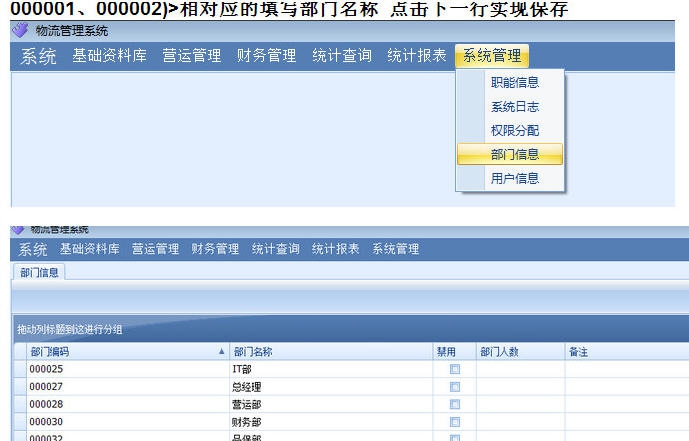Select department code cell 000030
This screenshot has width=689, height=441.
[x=127, y=422]
